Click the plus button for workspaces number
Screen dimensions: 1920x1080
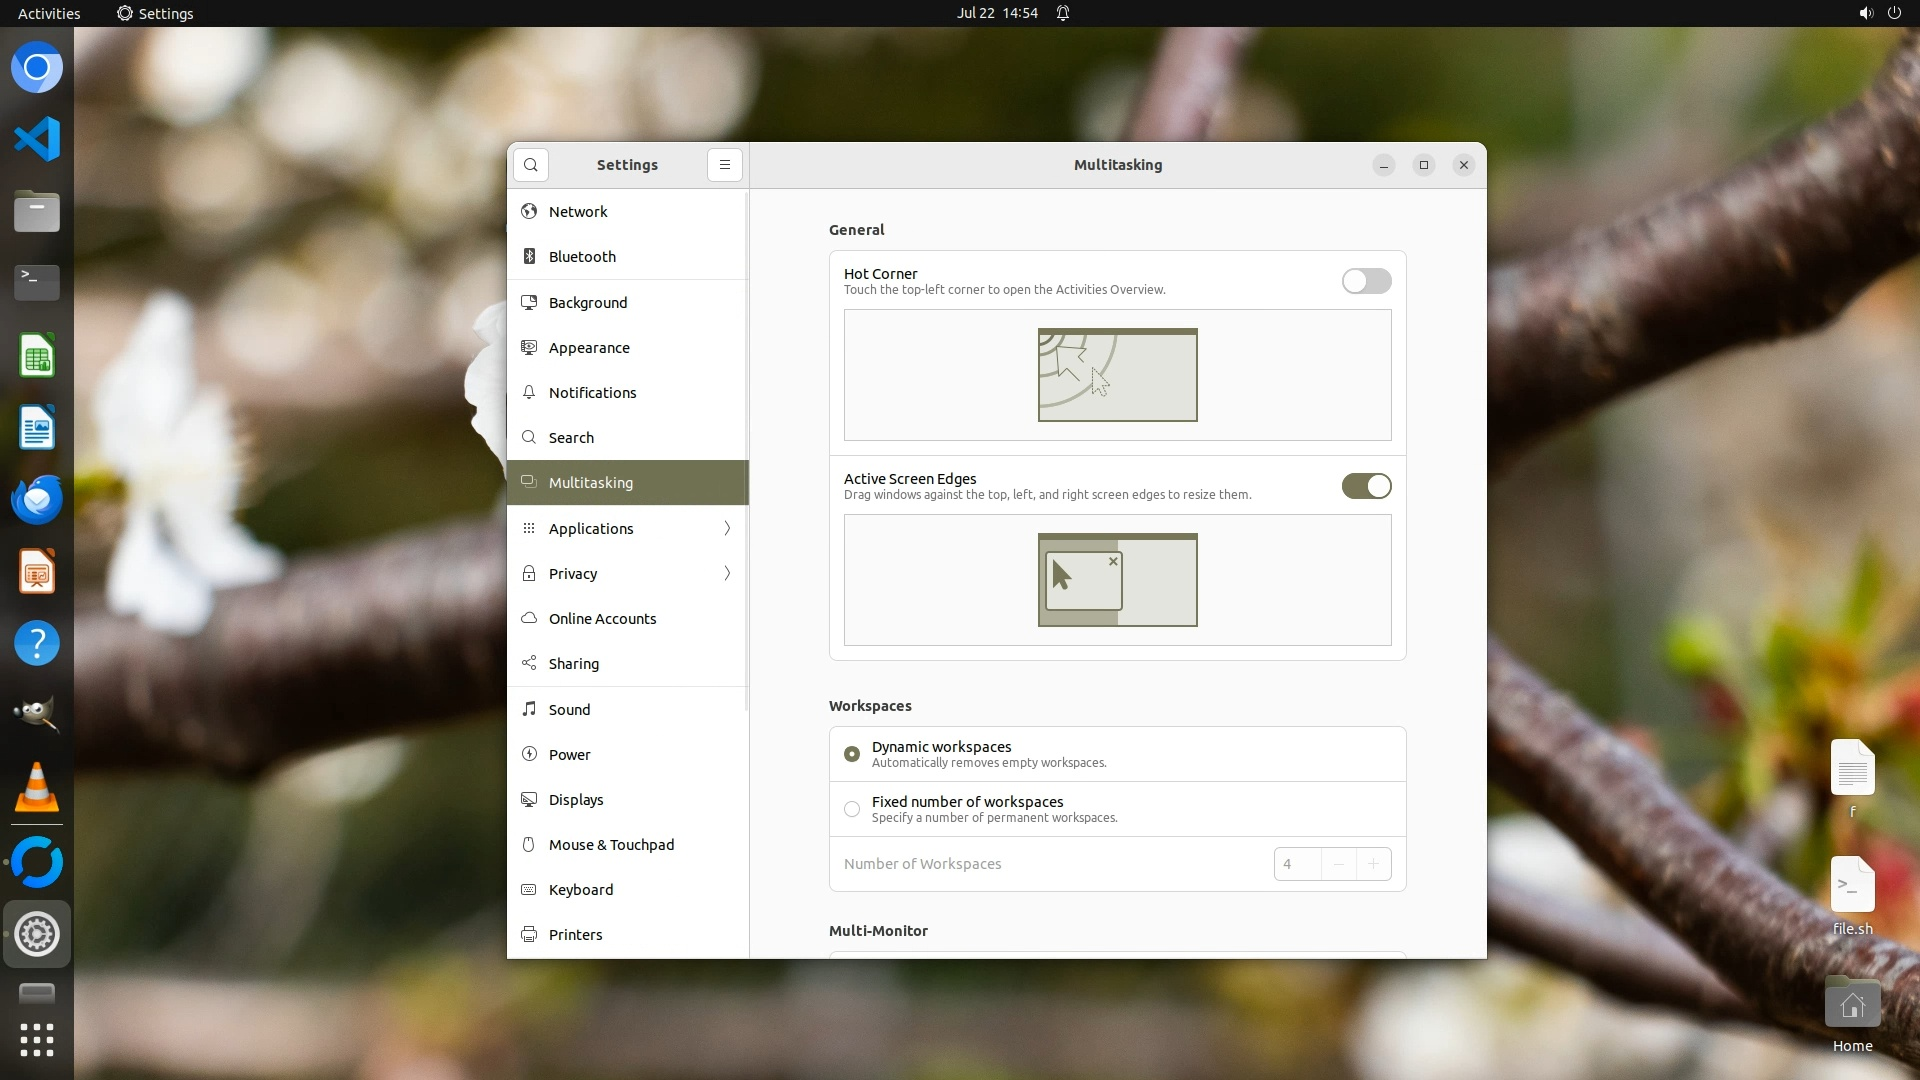(1373, 864)
